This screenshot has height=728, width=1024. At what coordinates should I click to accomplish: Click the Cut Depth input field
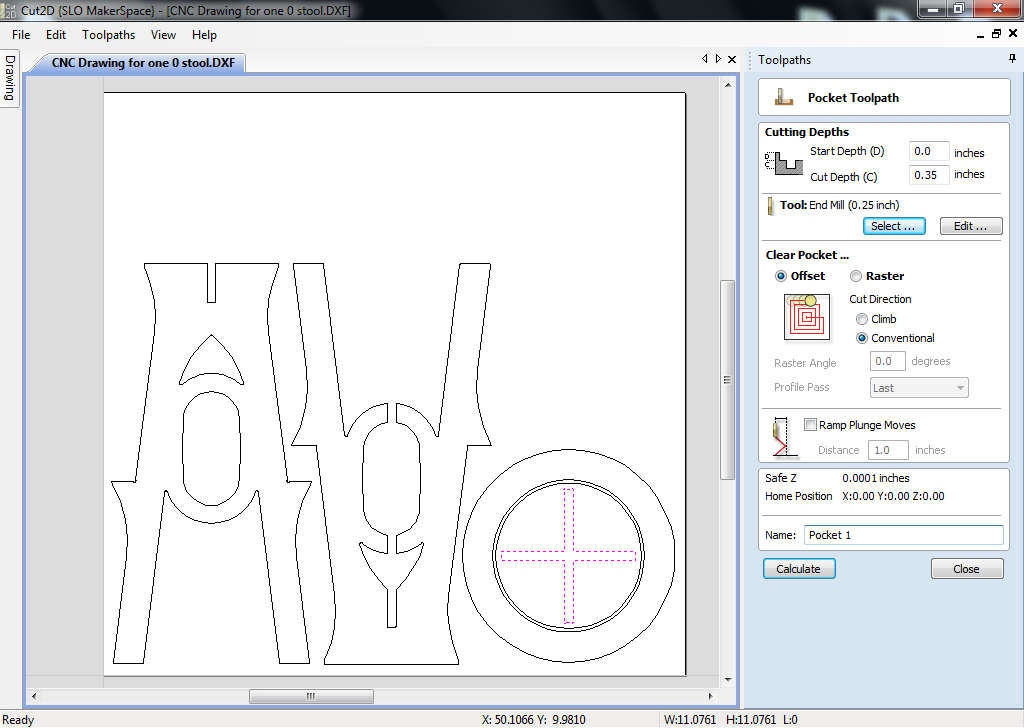pyautogui.click(x=929, y=175)
